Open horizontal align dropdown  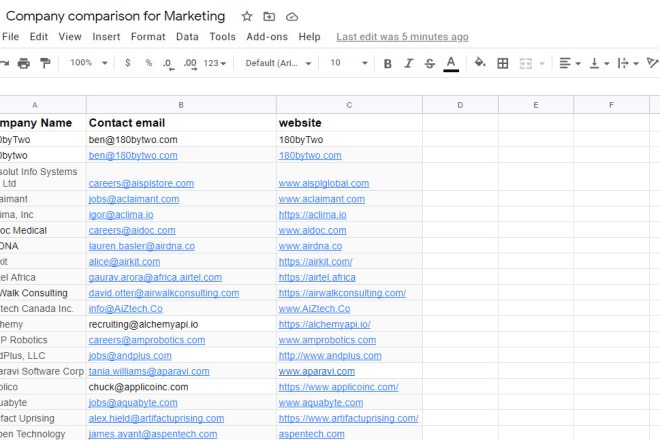point(570,64)
